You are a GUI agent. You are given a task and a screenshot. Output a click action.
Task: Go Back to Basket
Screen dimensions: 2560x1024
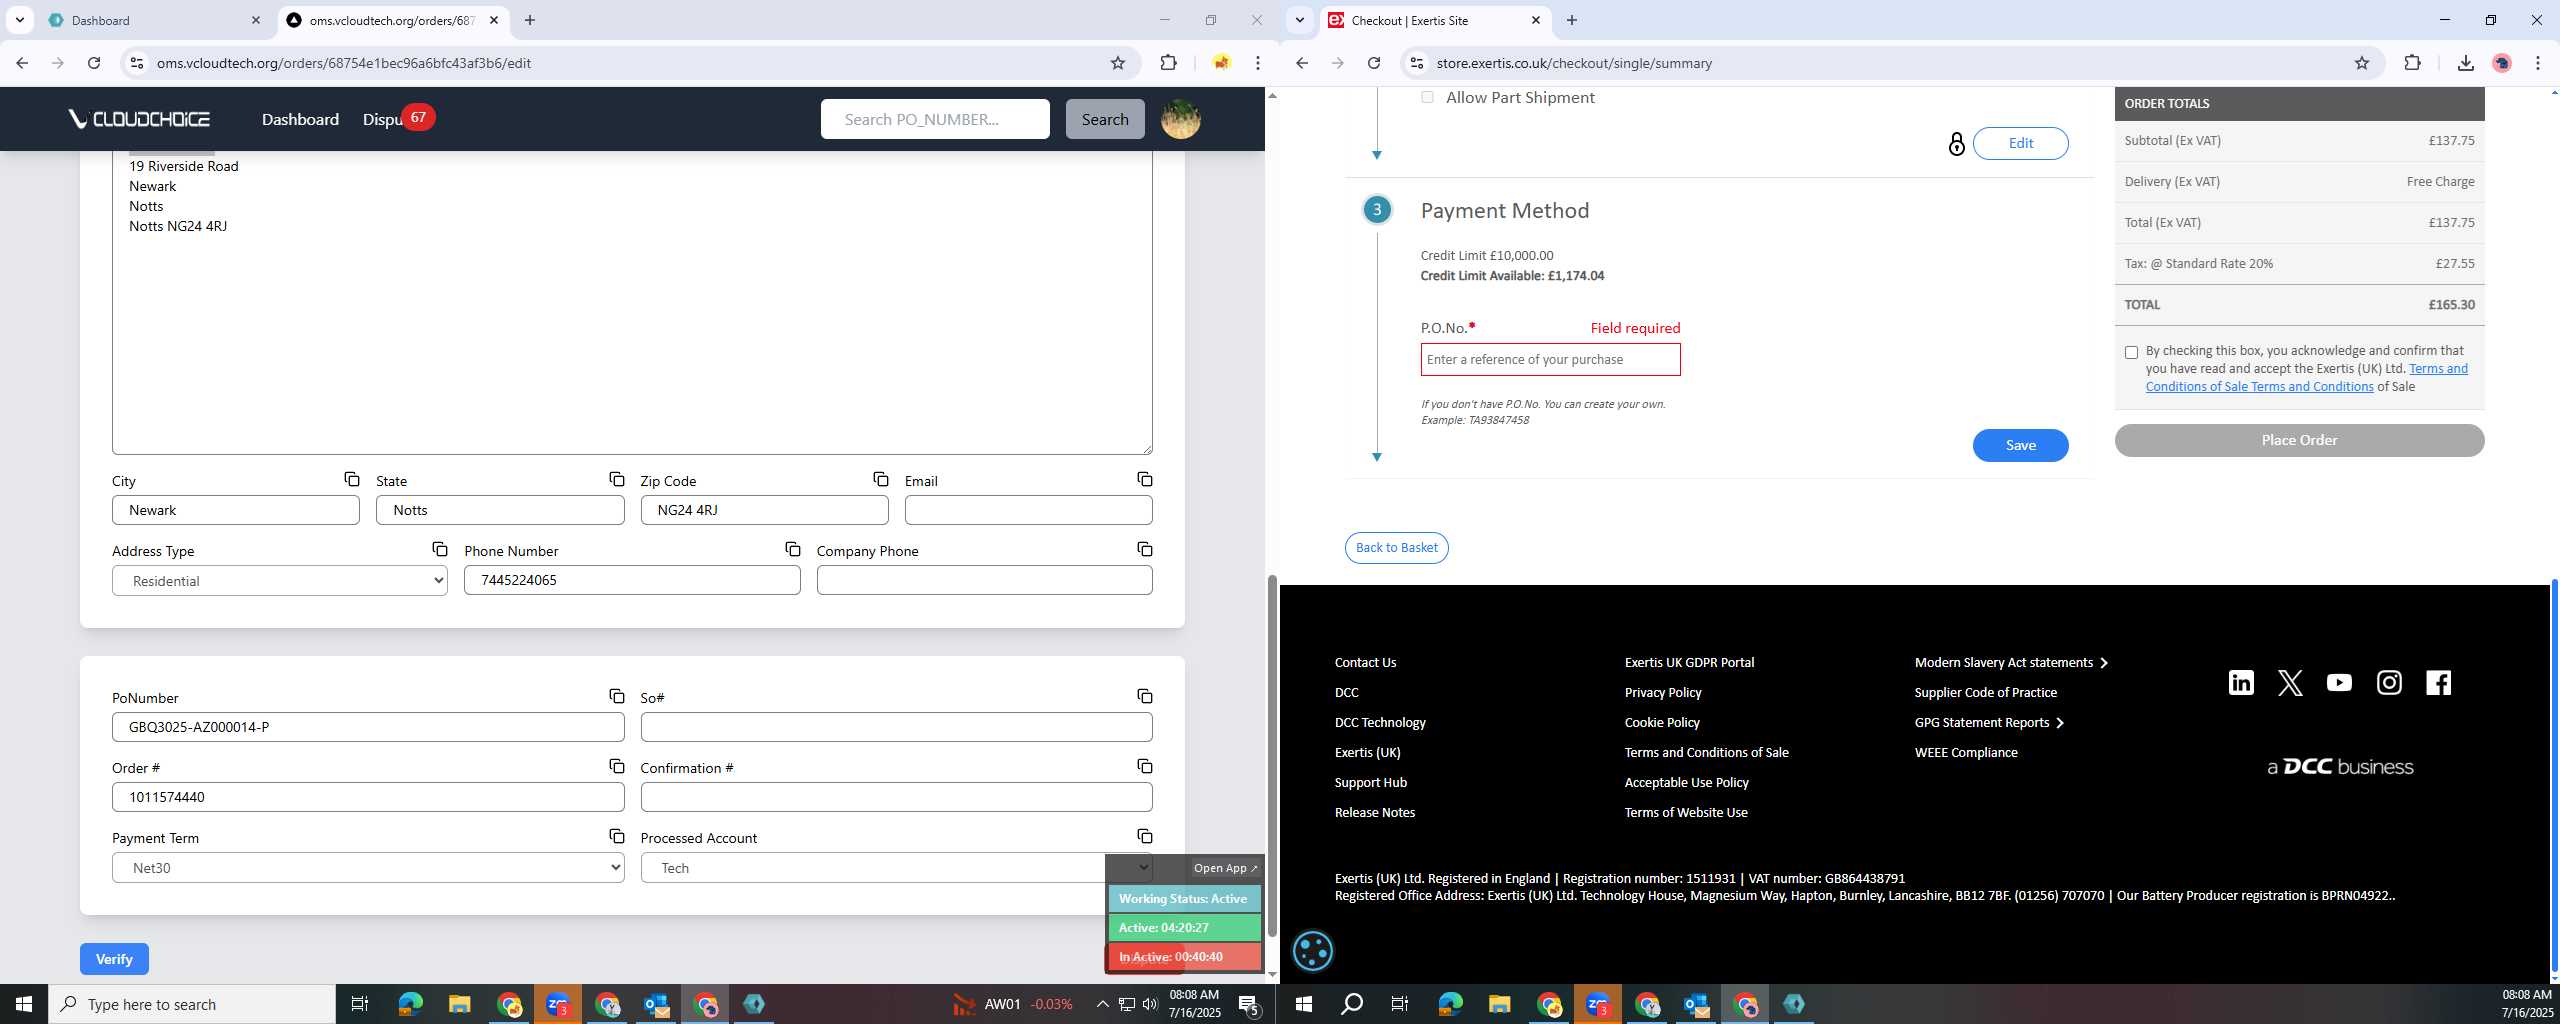click(x=1396, y=547)
